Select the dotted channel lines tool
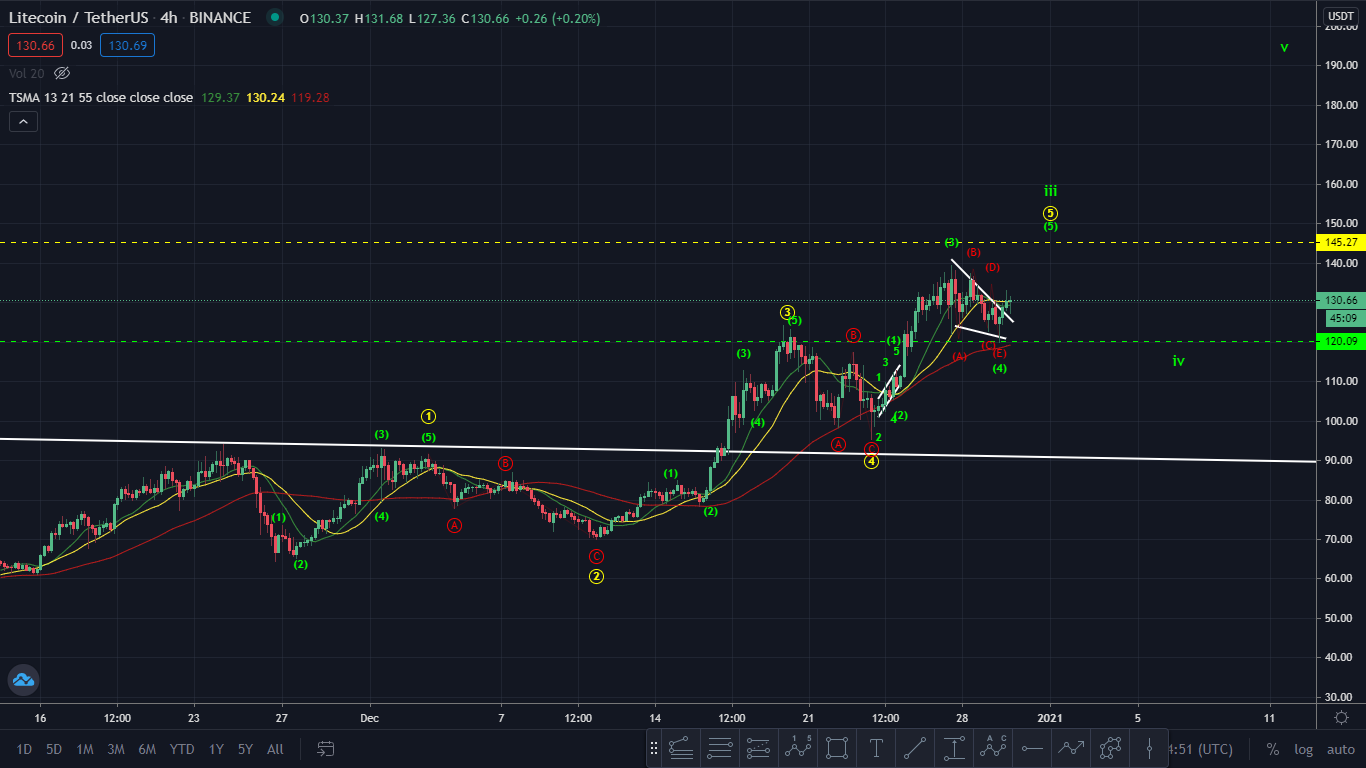 pyautogui.click(x=758, y=747)
